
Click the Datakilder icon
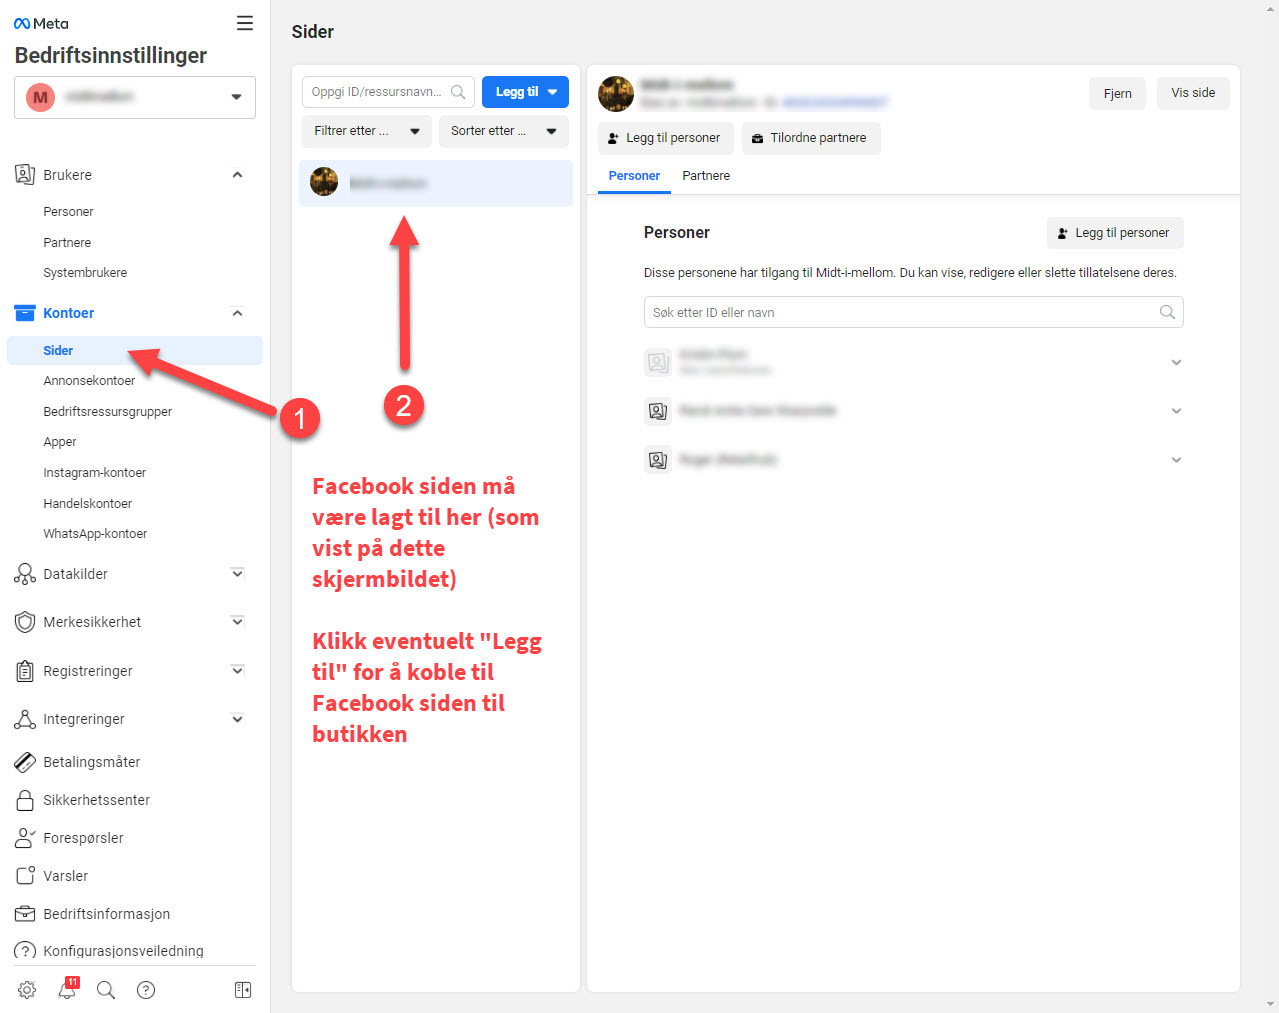pyautogui.click(x=25, y=574)
